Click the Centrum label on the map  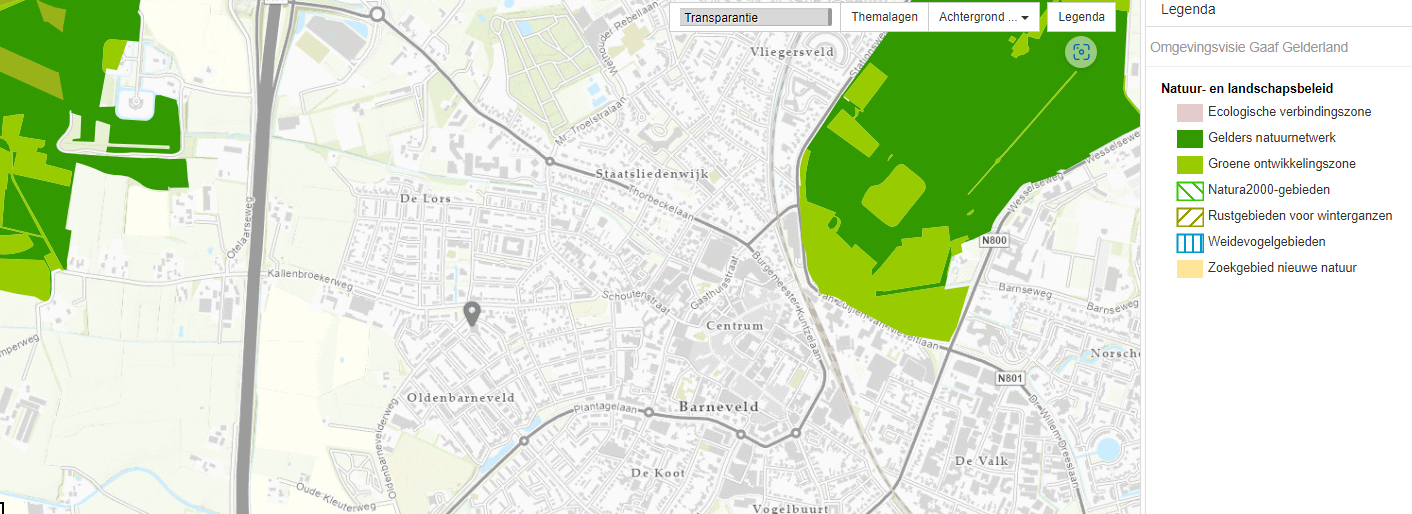point(735,326)
